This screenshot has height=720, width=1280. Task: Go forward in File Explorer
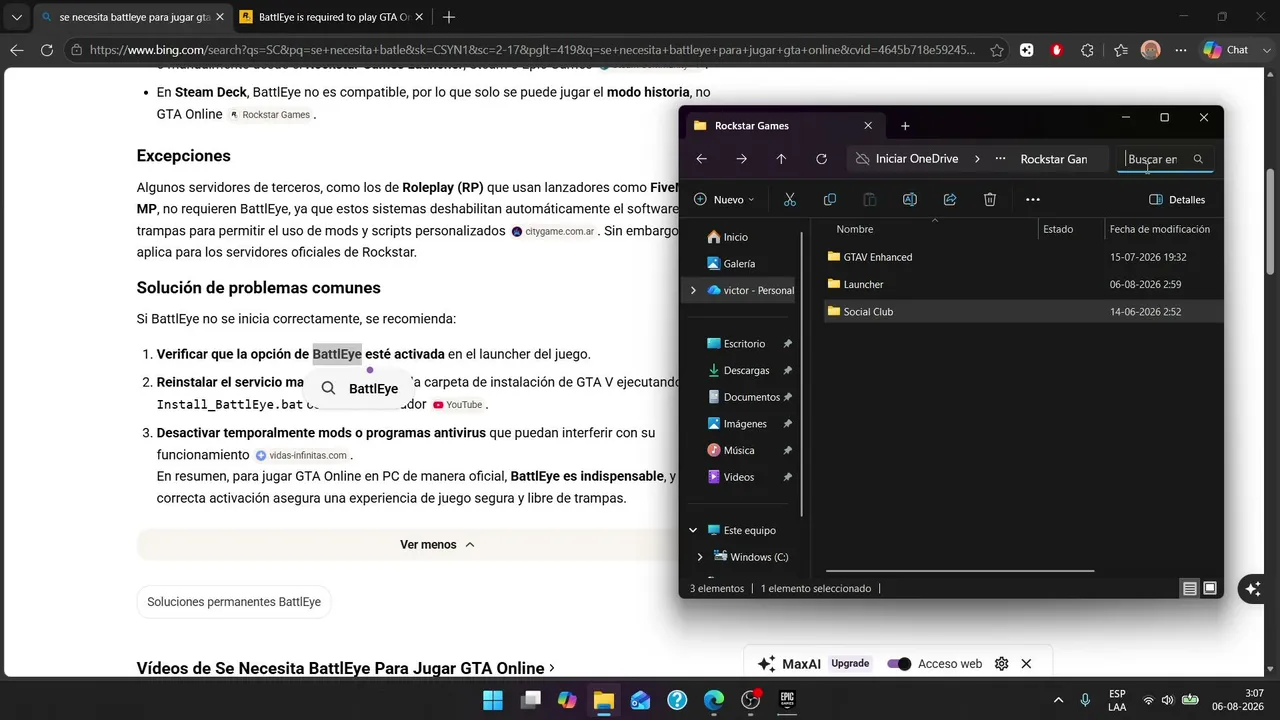point(741,159)
